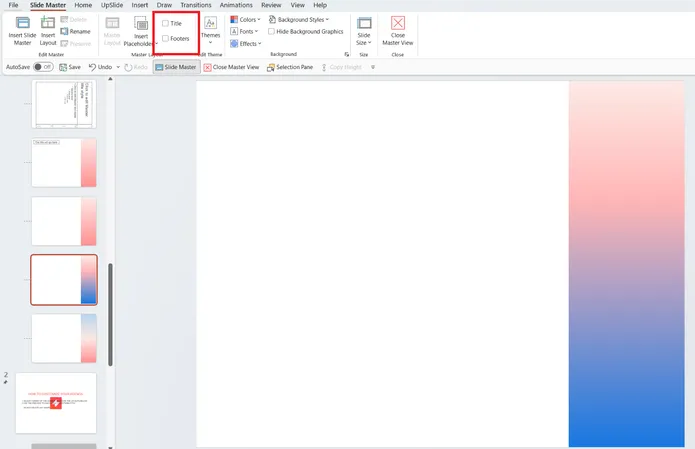Select the pink layout with title placeholder

pyautogui.click(x=64, y=162)
